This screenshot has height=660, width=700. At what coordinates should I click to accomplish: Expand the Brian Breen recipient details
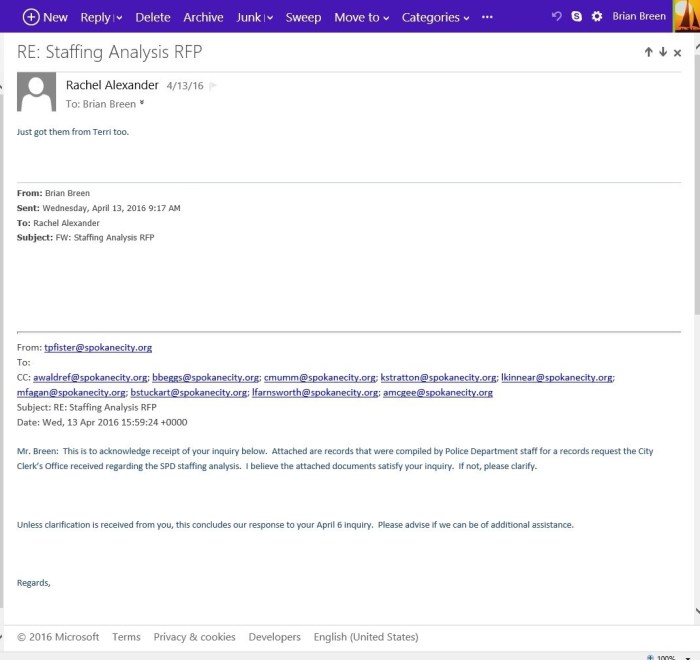click(x=141, y=104)
